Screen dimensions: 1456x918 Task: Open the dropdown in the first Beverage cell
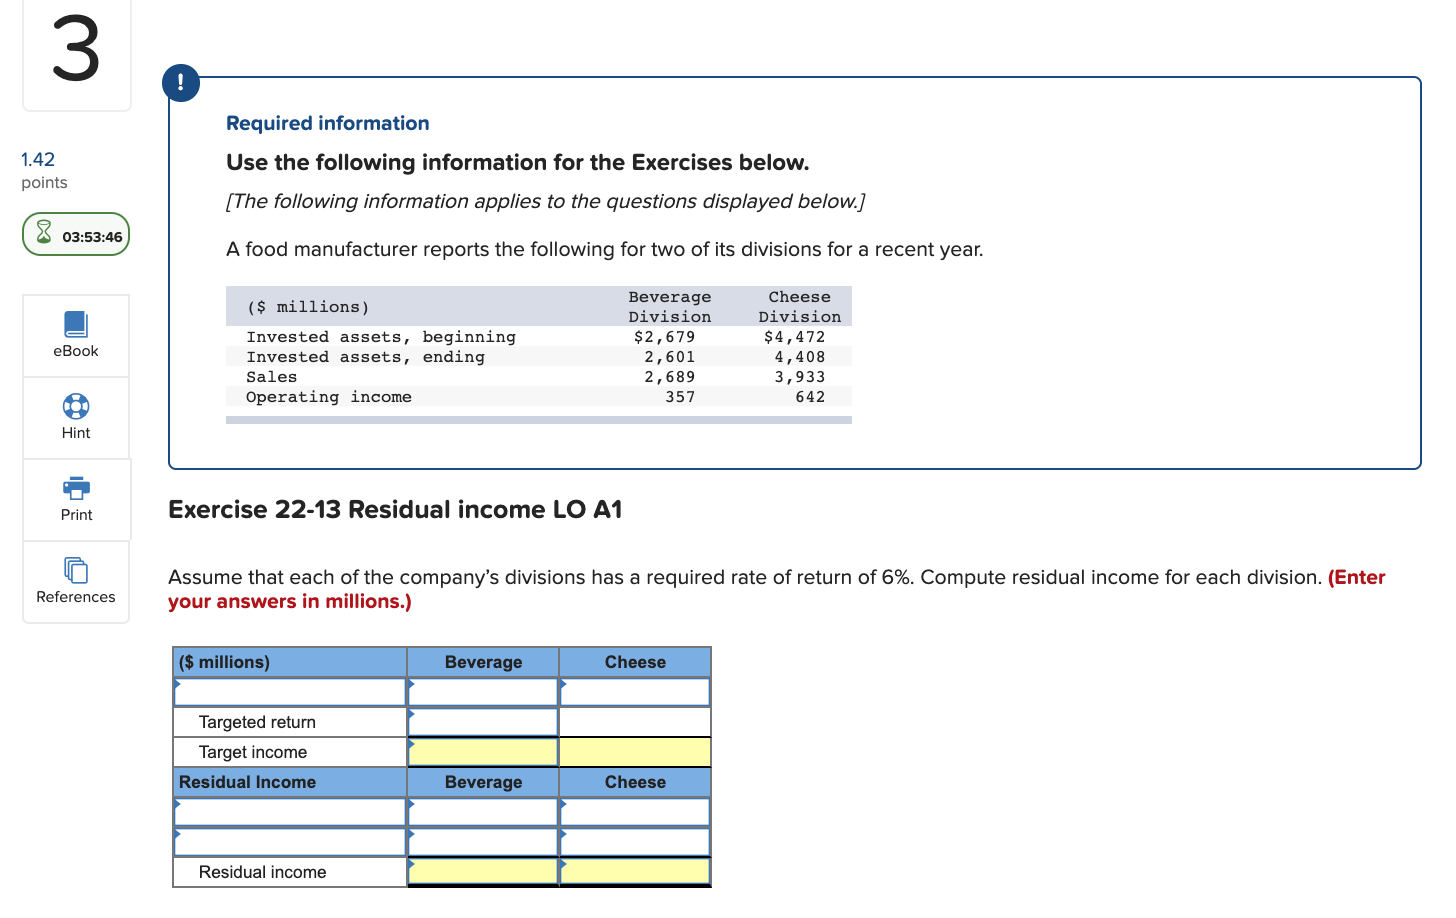[412, 691]
